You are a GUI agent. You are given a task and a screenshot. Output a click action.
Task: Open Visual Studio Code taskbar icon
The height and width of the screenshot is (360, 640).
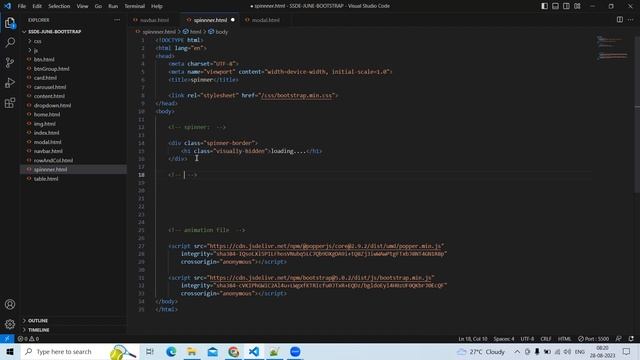click(x=254, y=351)
